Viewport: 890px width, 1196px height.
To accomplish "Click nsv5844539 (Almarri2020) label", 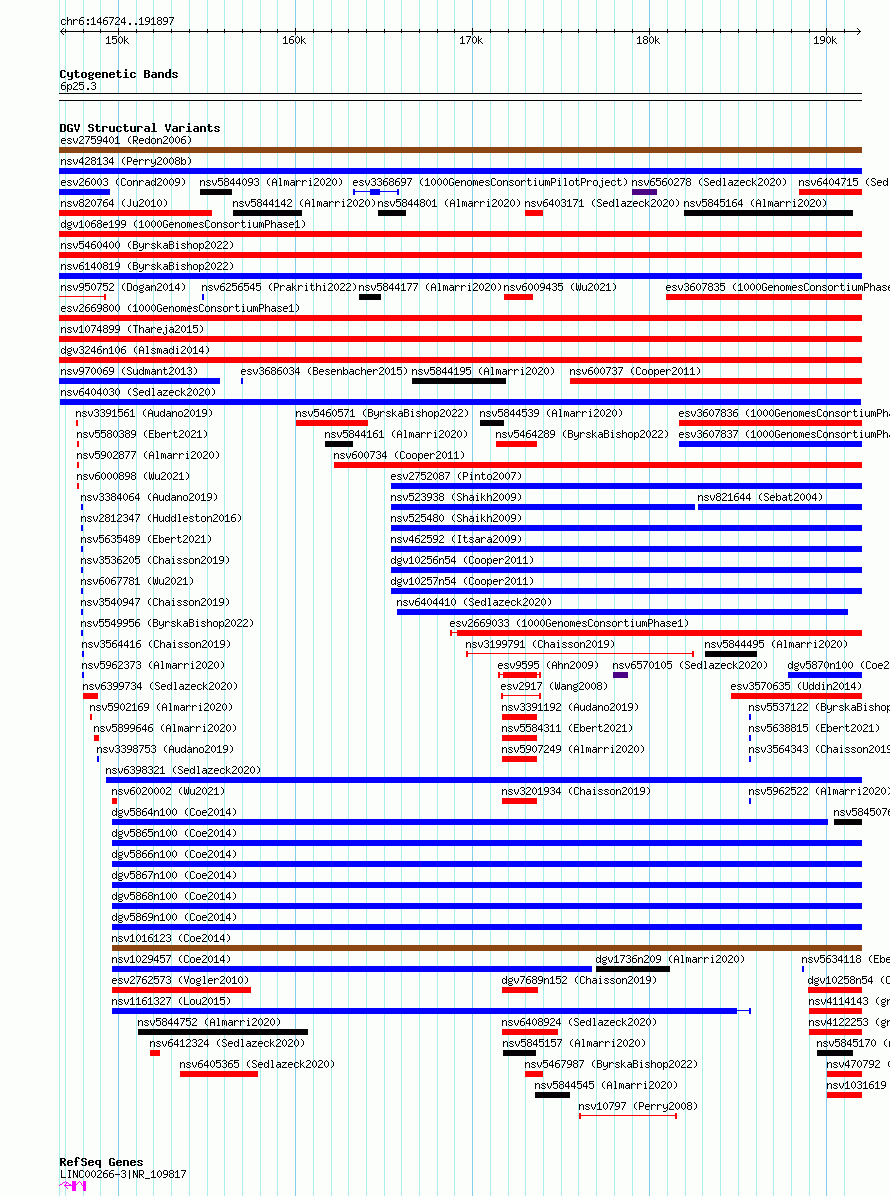I will click(x=551, y=413).
